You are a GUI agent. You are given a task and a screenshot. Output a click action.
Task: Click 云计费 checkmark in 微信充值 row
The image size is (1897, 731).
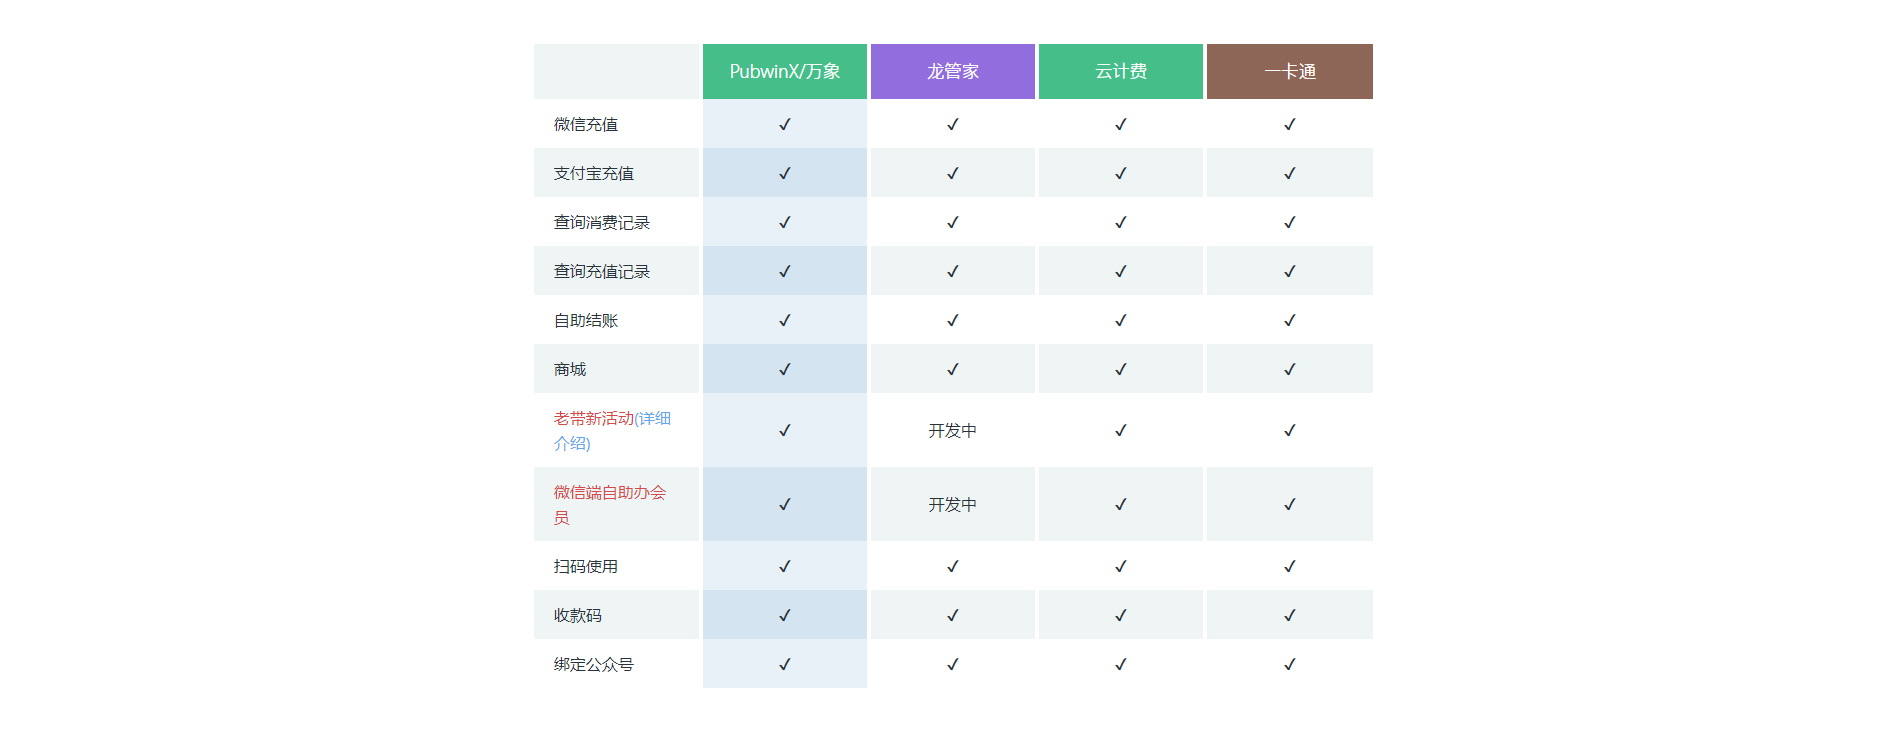[x=1121, y=124]
